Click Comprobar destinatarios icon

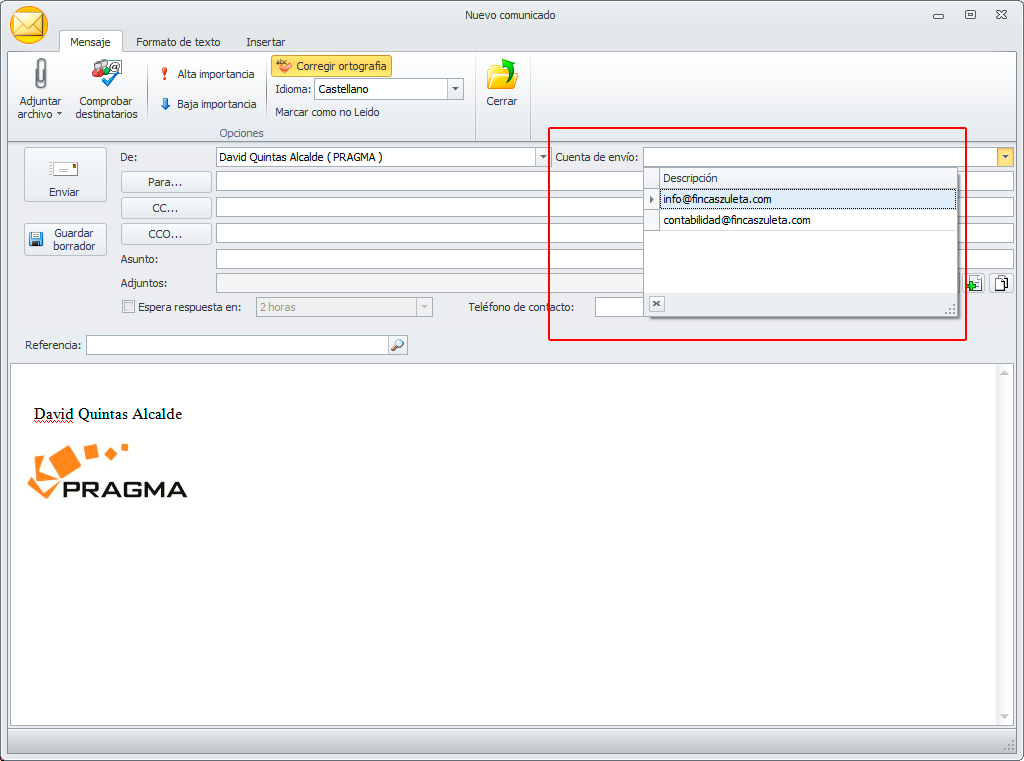(106, 74)
